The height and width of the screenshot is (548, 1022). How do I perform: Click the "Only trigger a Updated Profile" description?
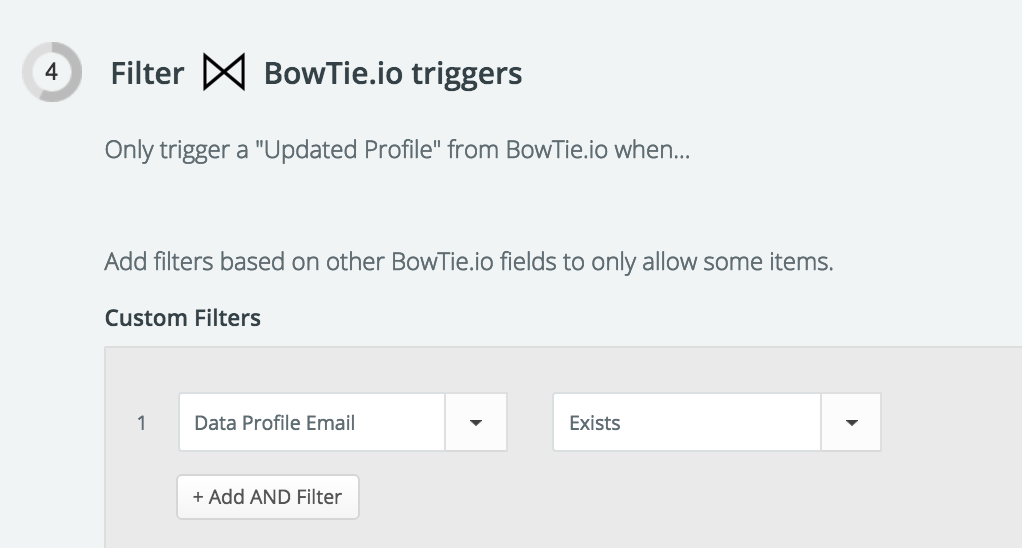click(x=397, y=150)
